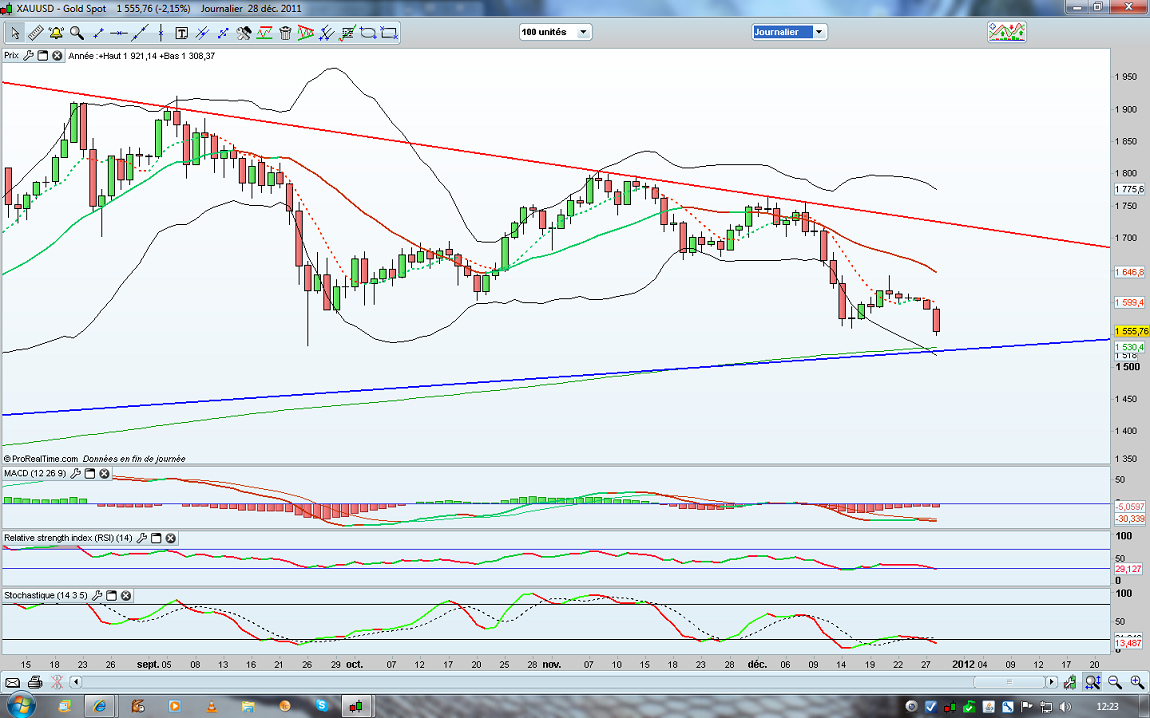Screen dimensions: 1150x718
Task: Select the Fibonacci checkmark grid tool
Action: pyautogui.click(x=348, y=33)
